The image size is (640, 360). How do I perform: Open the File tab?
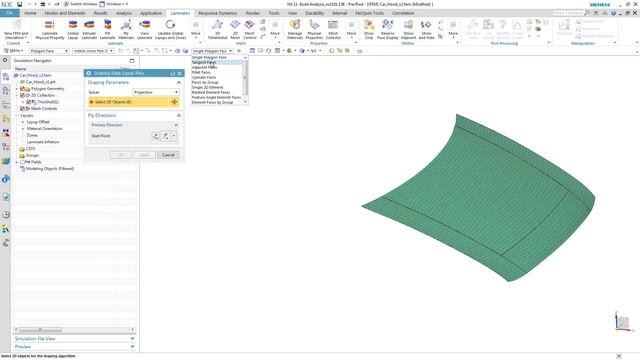click(x=9, y=13)
